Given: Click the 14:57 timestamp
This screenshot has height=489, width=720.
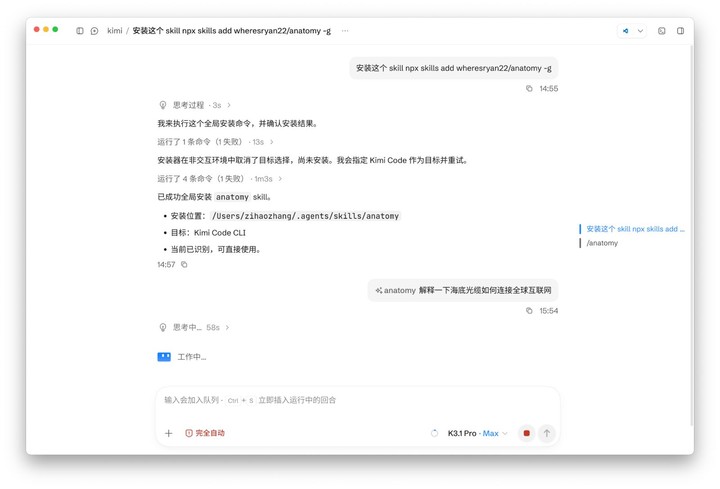Looking at the screenshot, I should pos(166,264).
